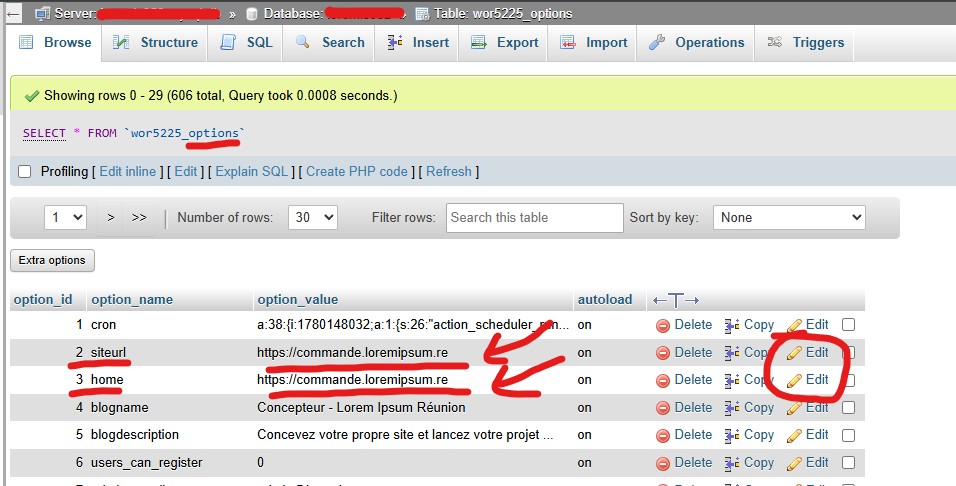This screenshot has height=486, width=956.
Task: Click the 'Concepteur - Lorem Ipsum Réunion' value
Action: [361, 407]
